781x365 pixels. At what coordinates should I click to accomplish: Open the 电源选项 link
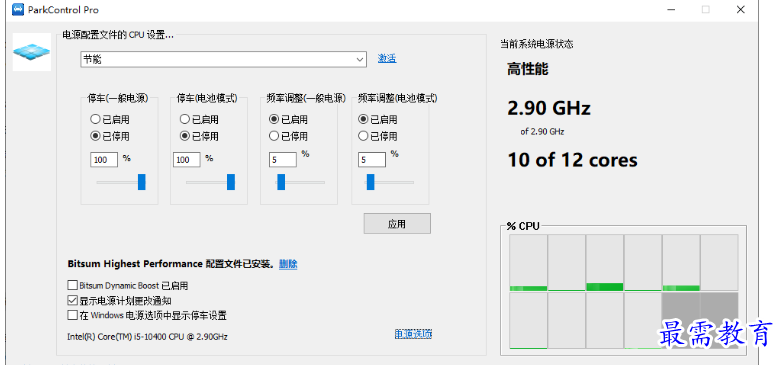[413, 334]
